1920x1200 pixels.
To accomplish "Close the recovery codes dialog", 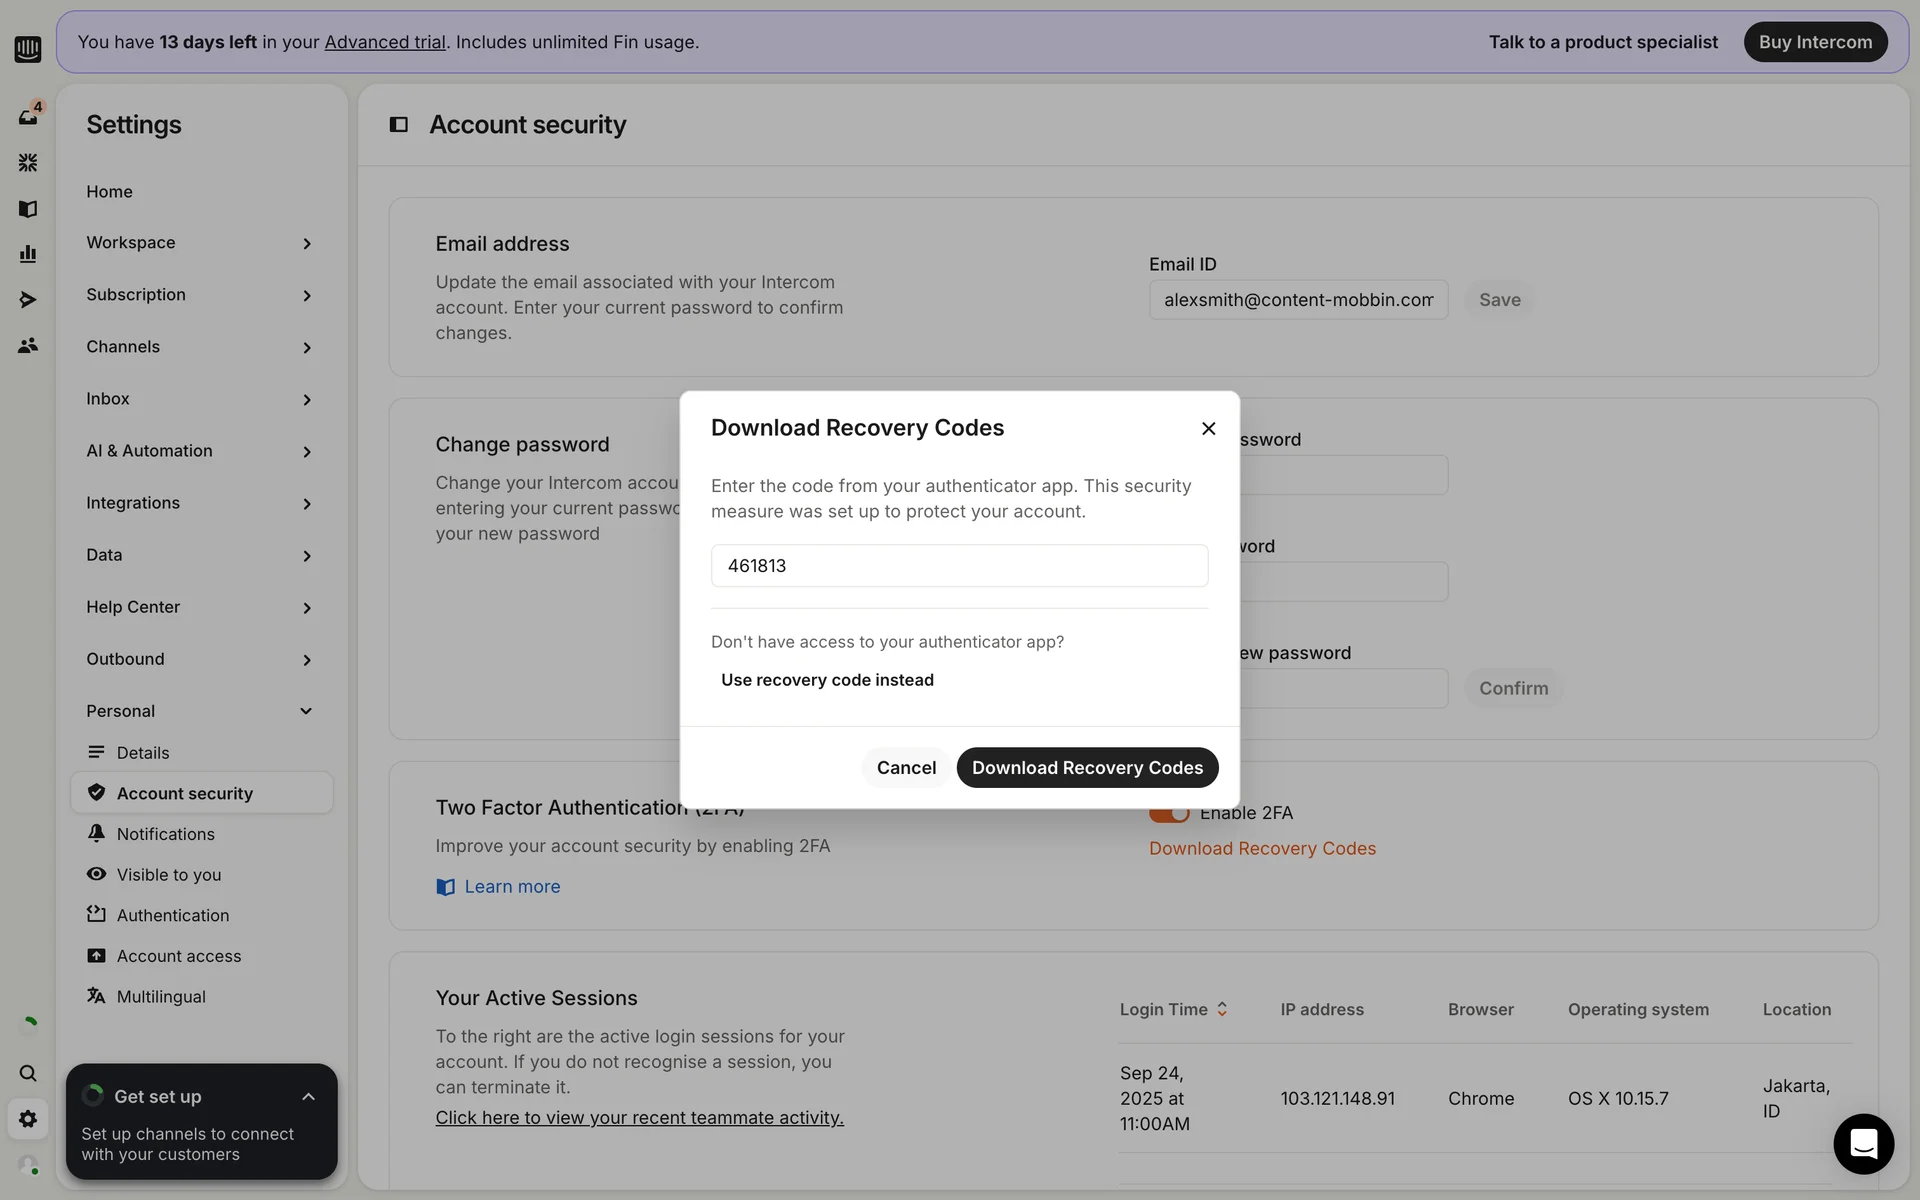I will [1208, 428].
